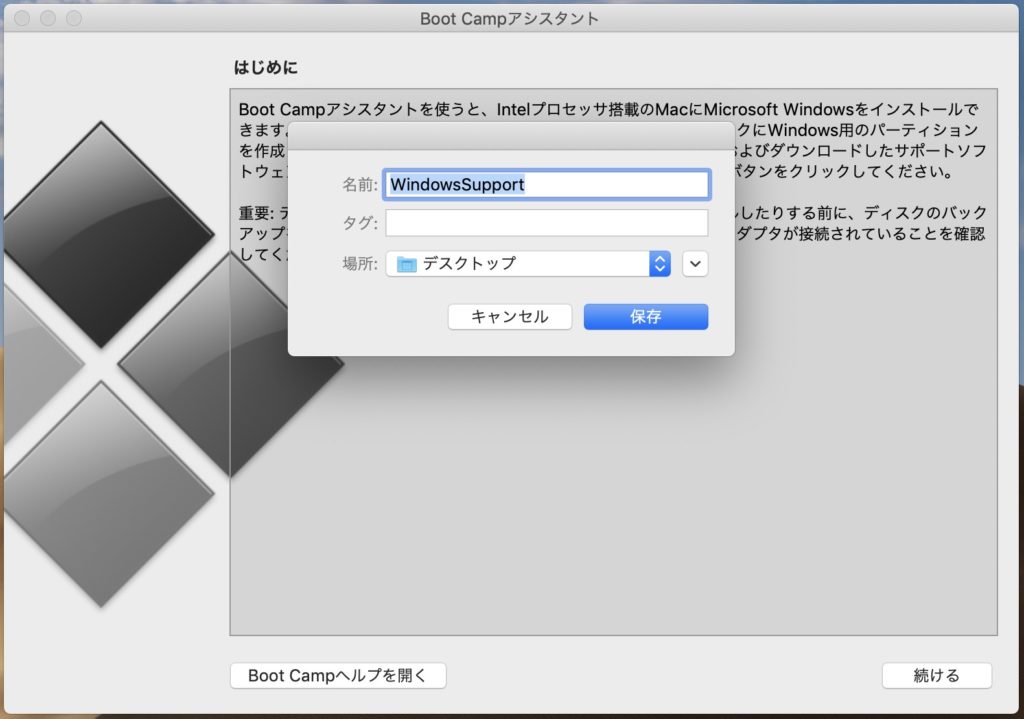The image size is (1024, 719).
Task: Click the 名前 field containing WindowsSupport
Action: click(x=547, y=184)
